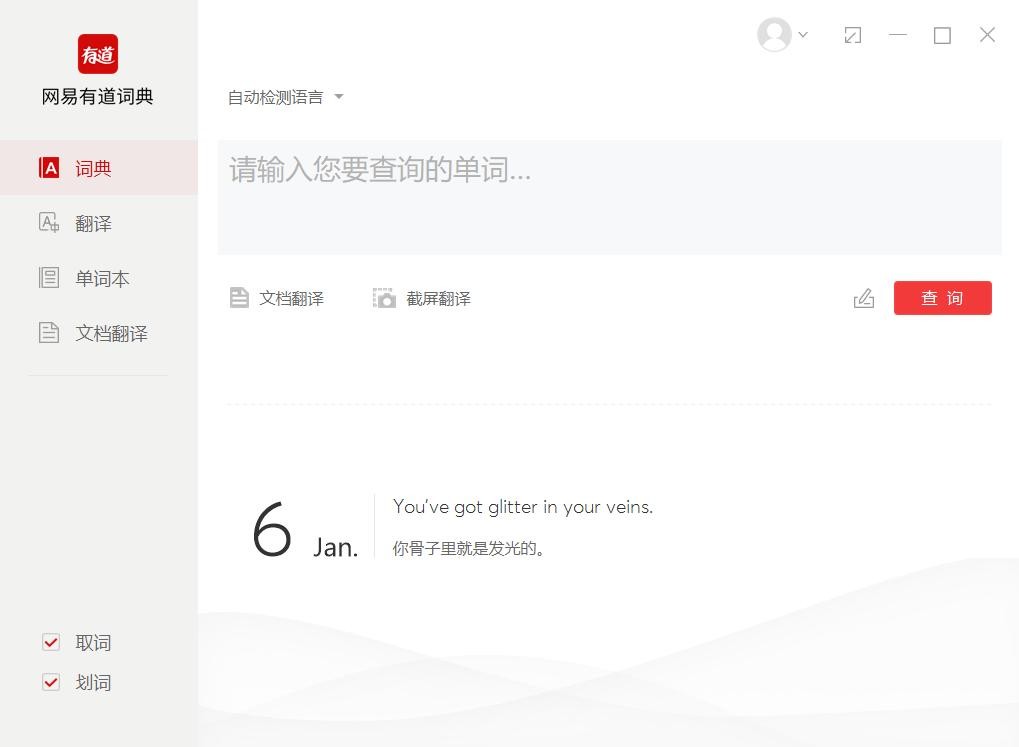Click the translation 你骨子里就是发光的。
Image resolution: width=1019 pixels, height=747 pixels.
pyautogui.click(x=468, y=548)
